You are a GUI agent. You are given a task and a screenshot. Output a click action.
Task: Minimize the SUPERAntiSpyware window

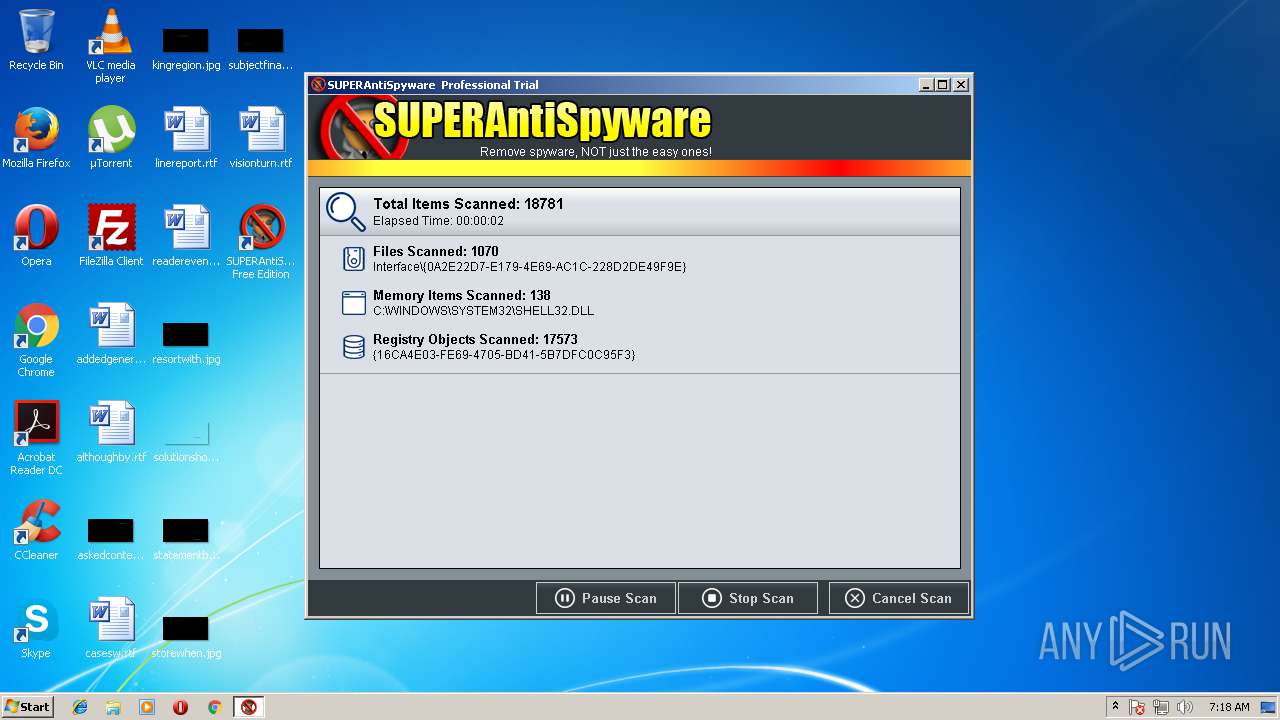(926, 85)
